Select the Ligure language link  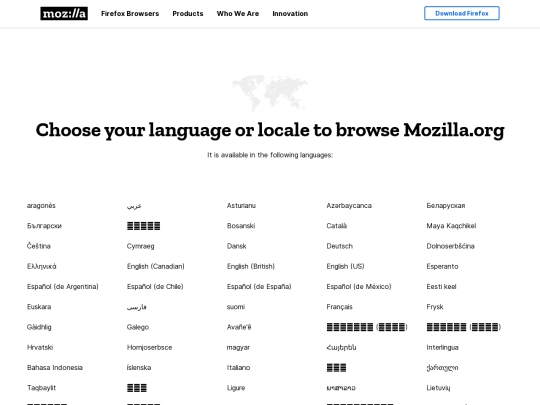pyautogui.click(x=236, y=388)
